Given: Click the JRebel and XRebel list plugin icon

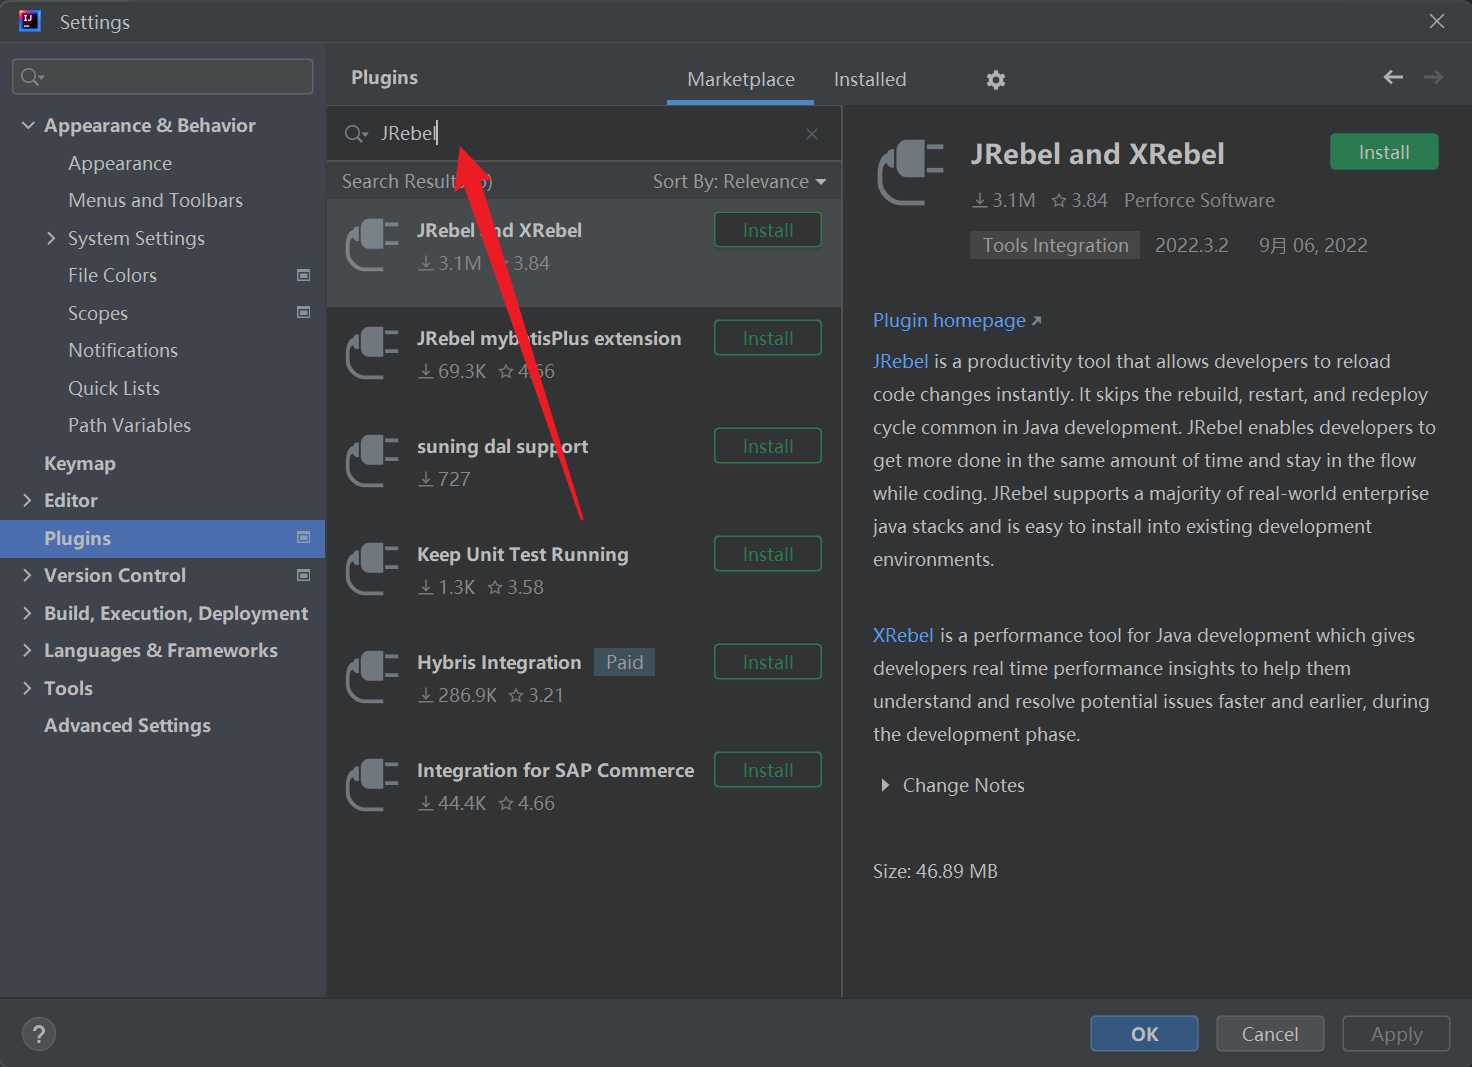Looking at the screenshot, I should [x=372, y=246].
